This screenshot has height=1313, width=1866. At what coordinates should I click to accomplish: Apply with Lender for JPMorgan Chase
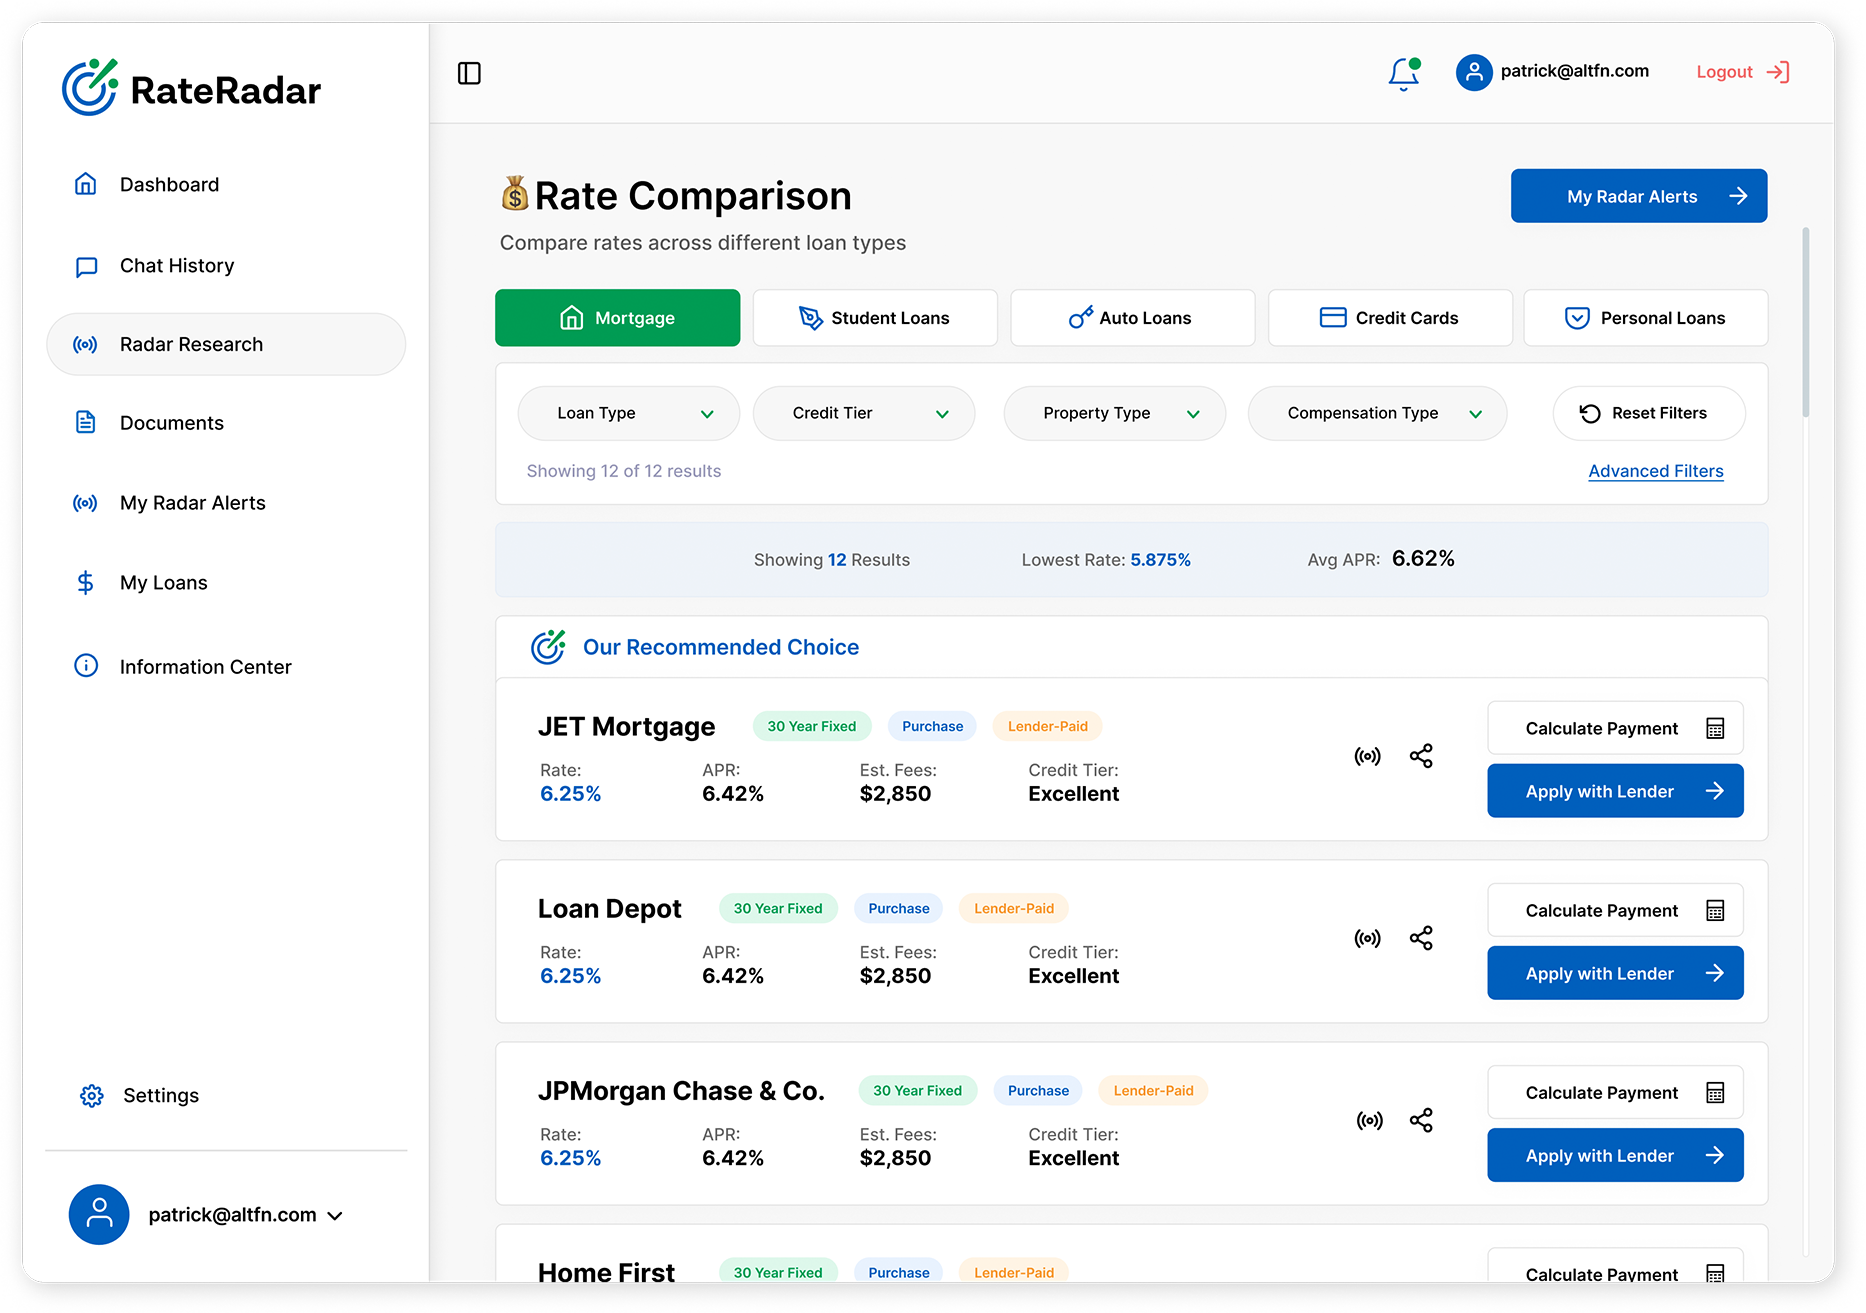[1615, 1155]
